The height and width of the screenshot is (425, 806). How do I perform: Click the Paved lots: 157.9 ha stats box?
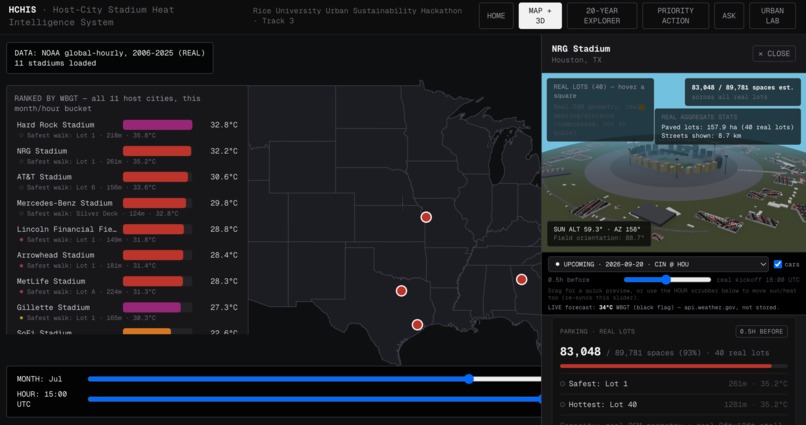727,126
